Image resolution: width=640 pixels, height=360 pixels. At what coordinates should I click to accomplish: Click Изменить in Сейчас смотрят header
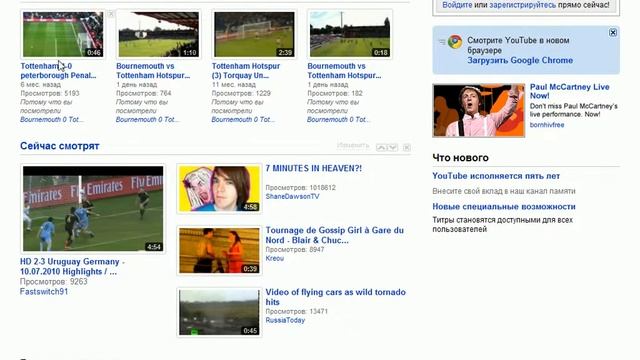click(353, 146)
